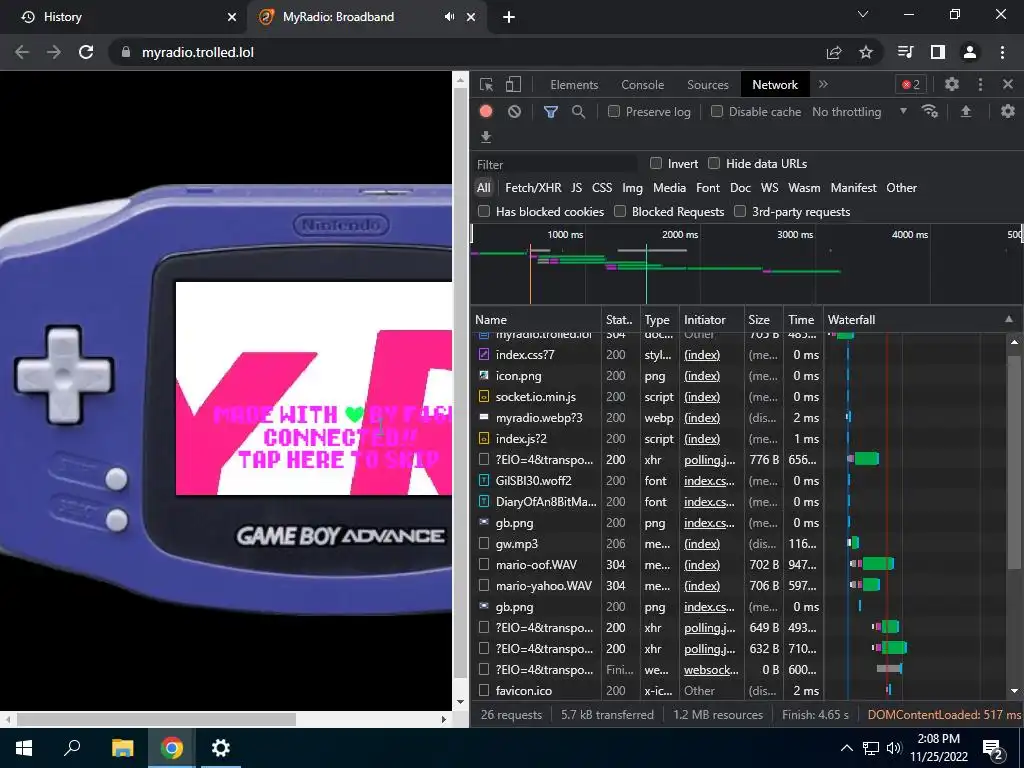Image resolution: width=1024 pixels, height=768 pixels.
Task: Switch to the Elements tab
Action: coord(574,85)
